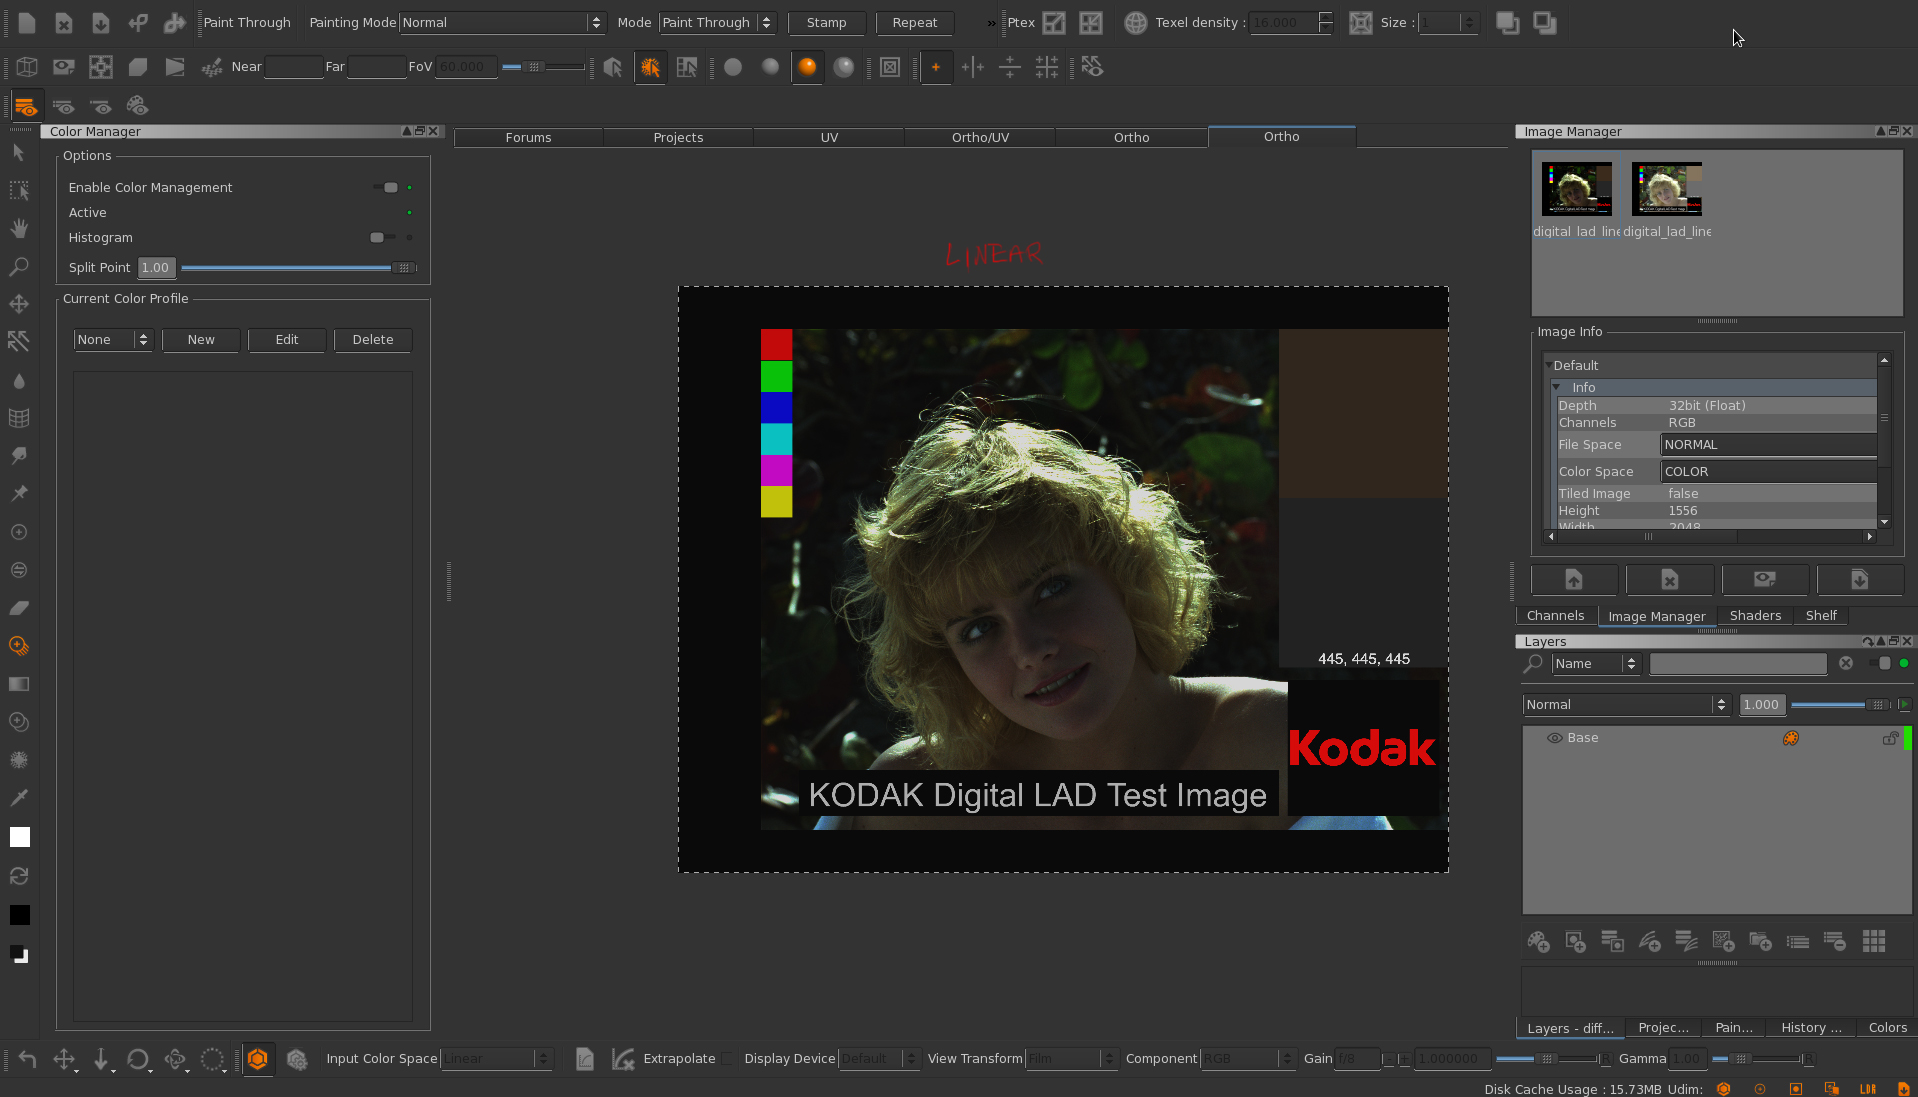Image resolution: width=1918 pixels, height=1097 pixels.
Task: Open the Current Color Profile None dropdown
Action: [112, 340]
